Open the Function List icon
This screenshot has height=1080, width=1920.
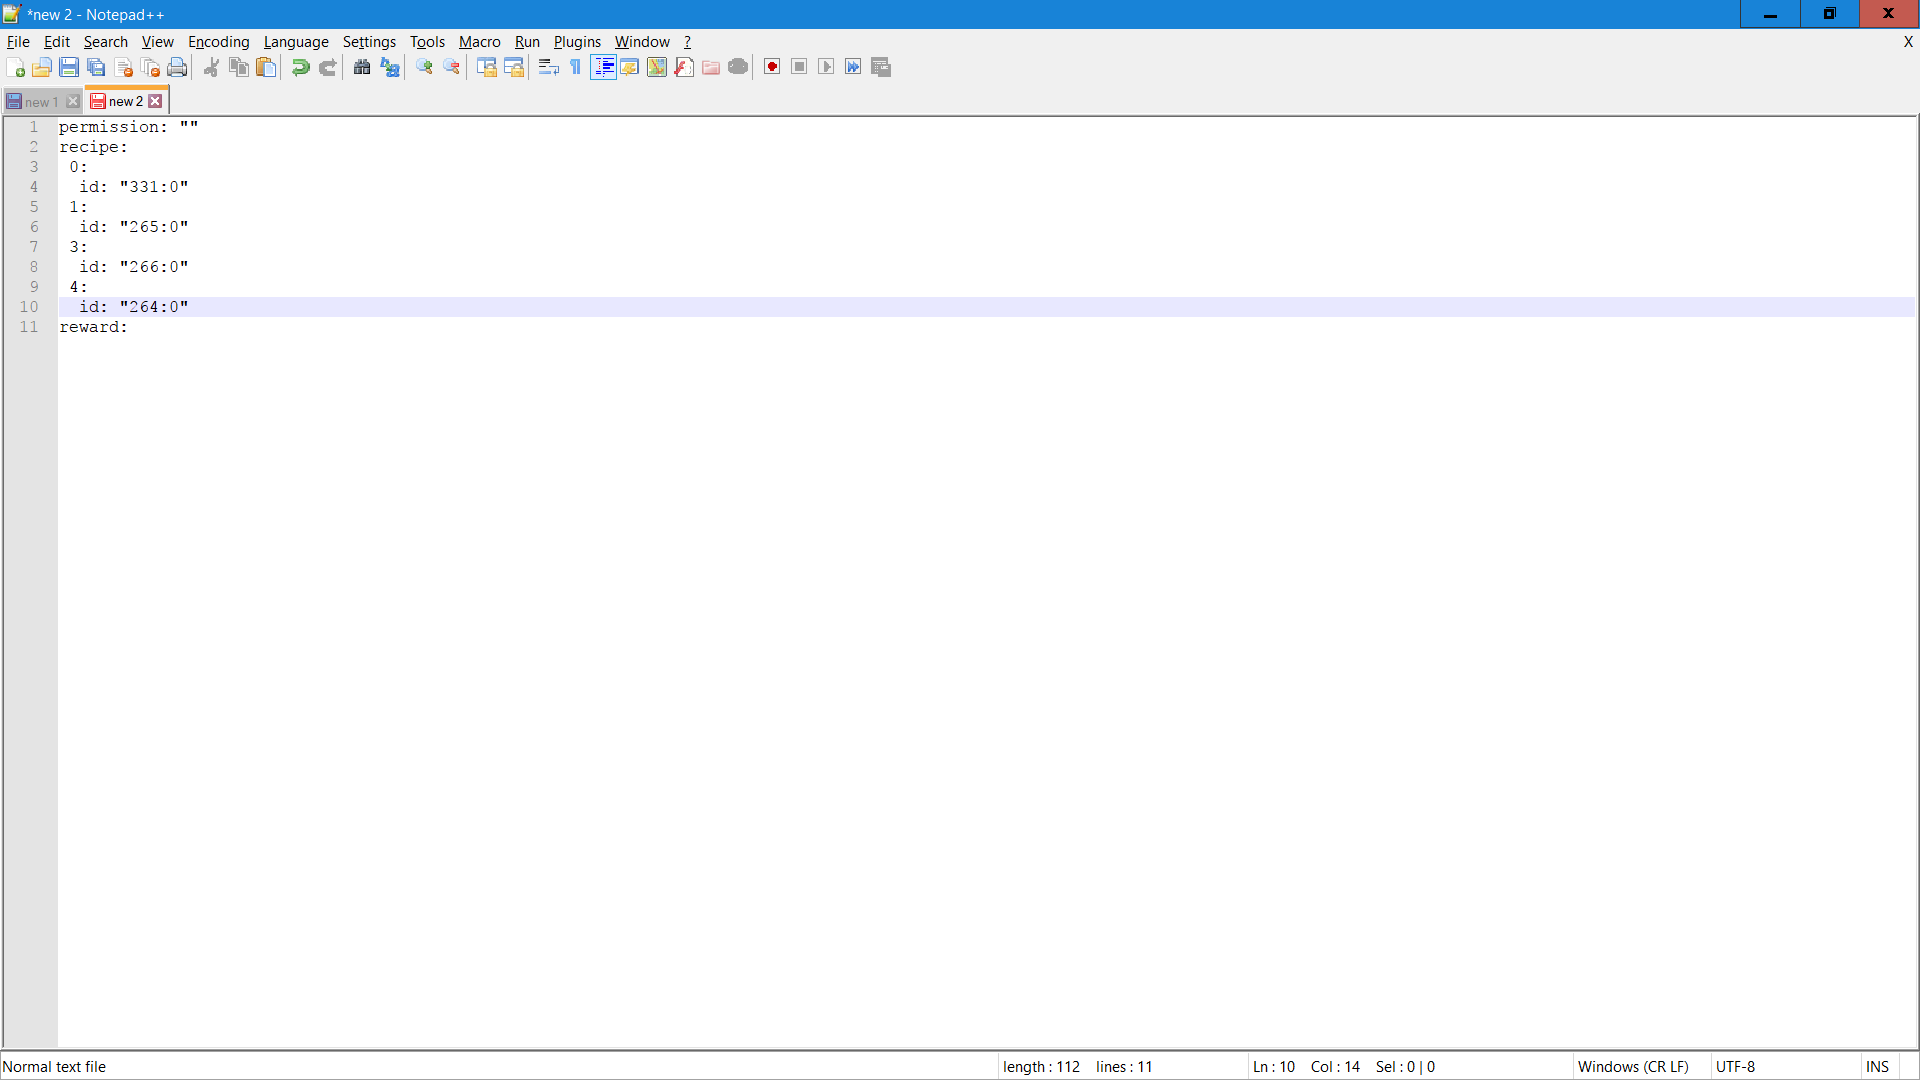(x=684, y=67)
